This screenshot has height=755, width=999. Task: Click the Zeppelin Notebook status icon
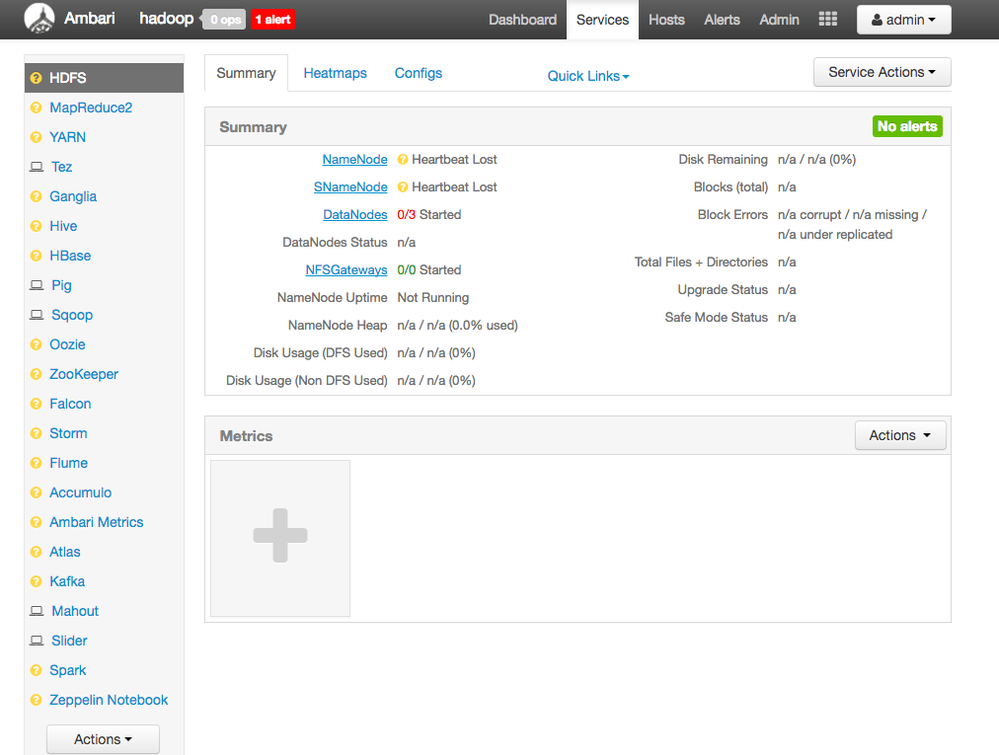[x=36, y=700]
